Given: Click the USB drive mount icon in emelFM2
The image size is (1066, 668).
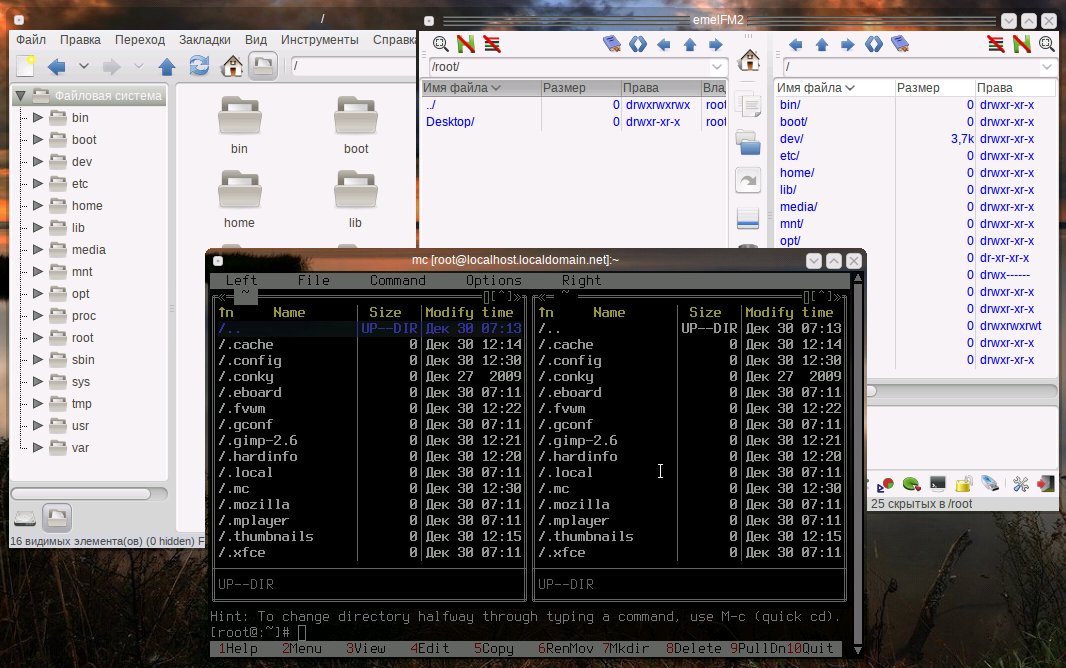Looking at the screenshot, I should 991,484.
